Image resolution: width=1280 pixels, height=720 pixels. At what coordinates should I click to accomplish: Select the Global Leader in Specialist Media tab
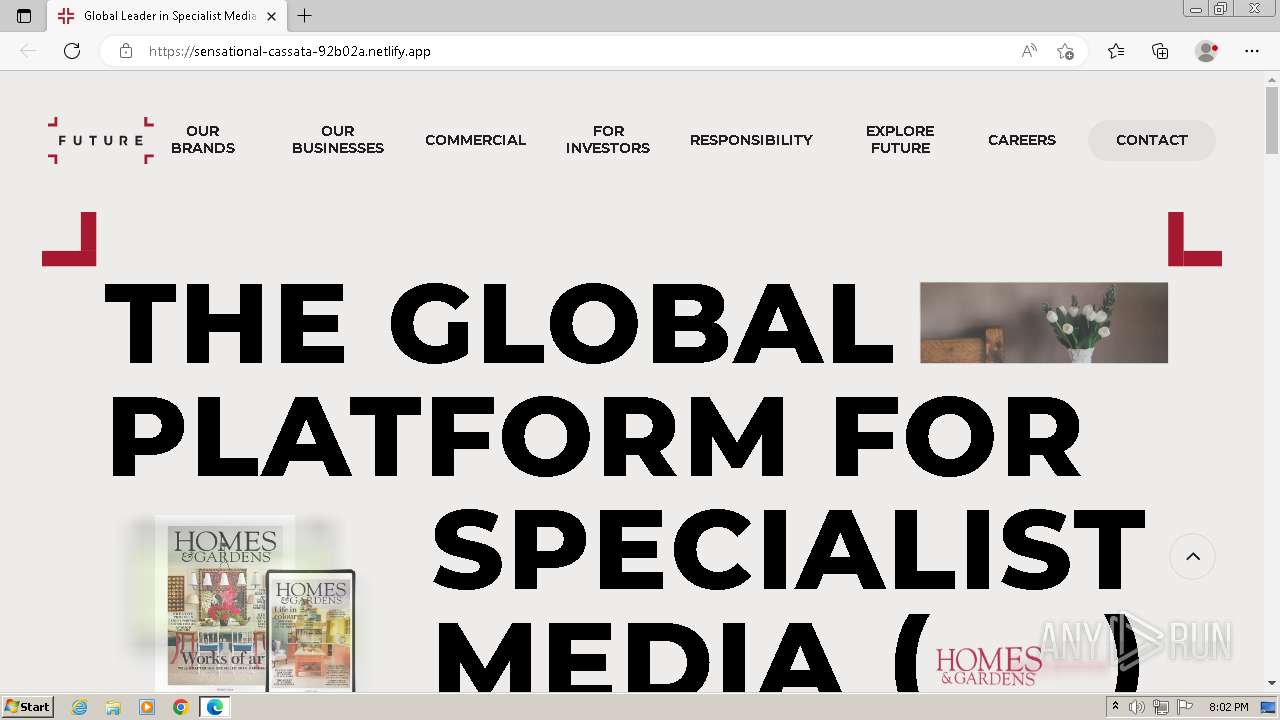pyautogui.click(x=168, y=16)
